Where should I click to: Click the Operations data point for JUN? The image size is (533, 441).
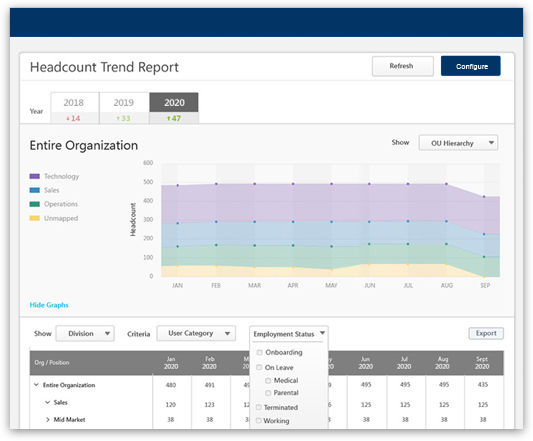(x=369, y=244)
